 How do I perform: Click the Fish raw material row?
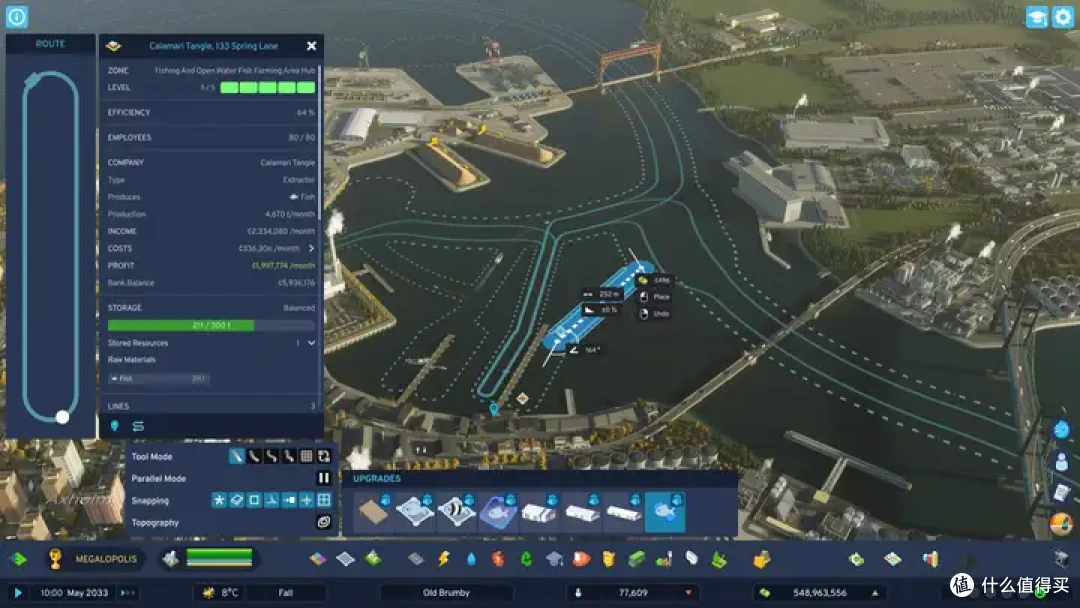pos(158,379)
